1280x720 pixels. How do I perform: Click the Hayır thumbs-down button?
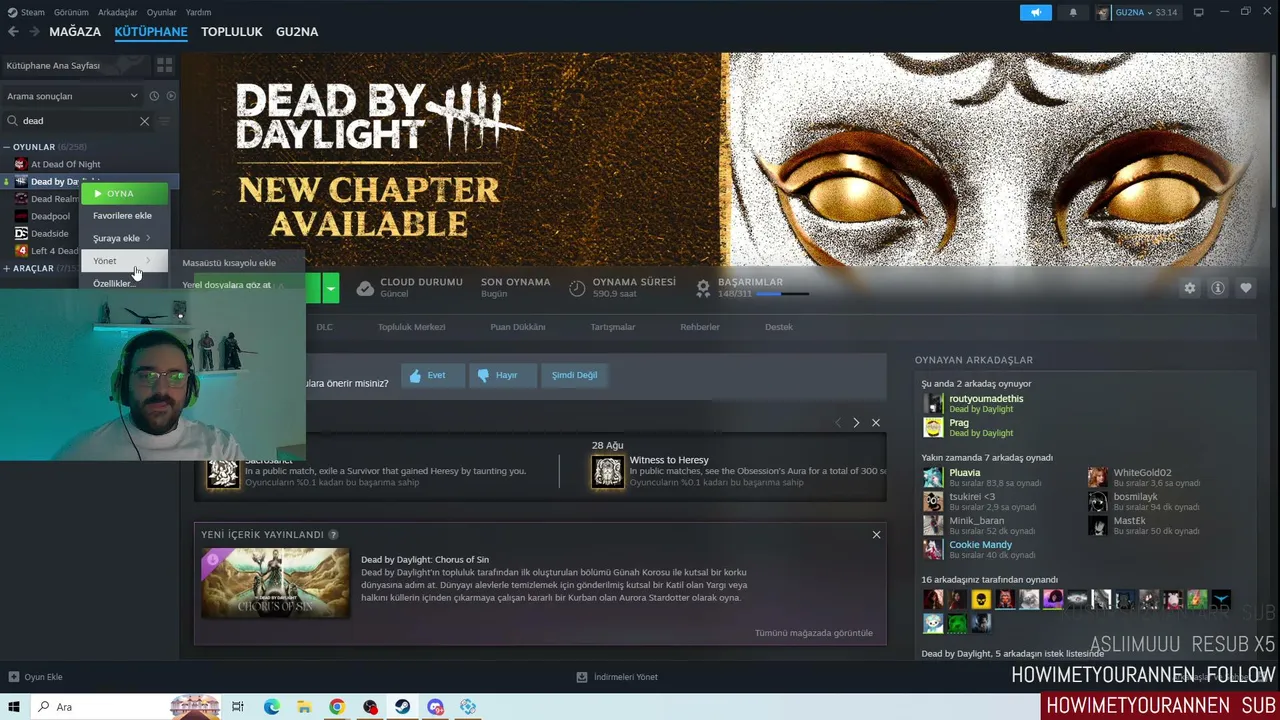coord(504,375)
